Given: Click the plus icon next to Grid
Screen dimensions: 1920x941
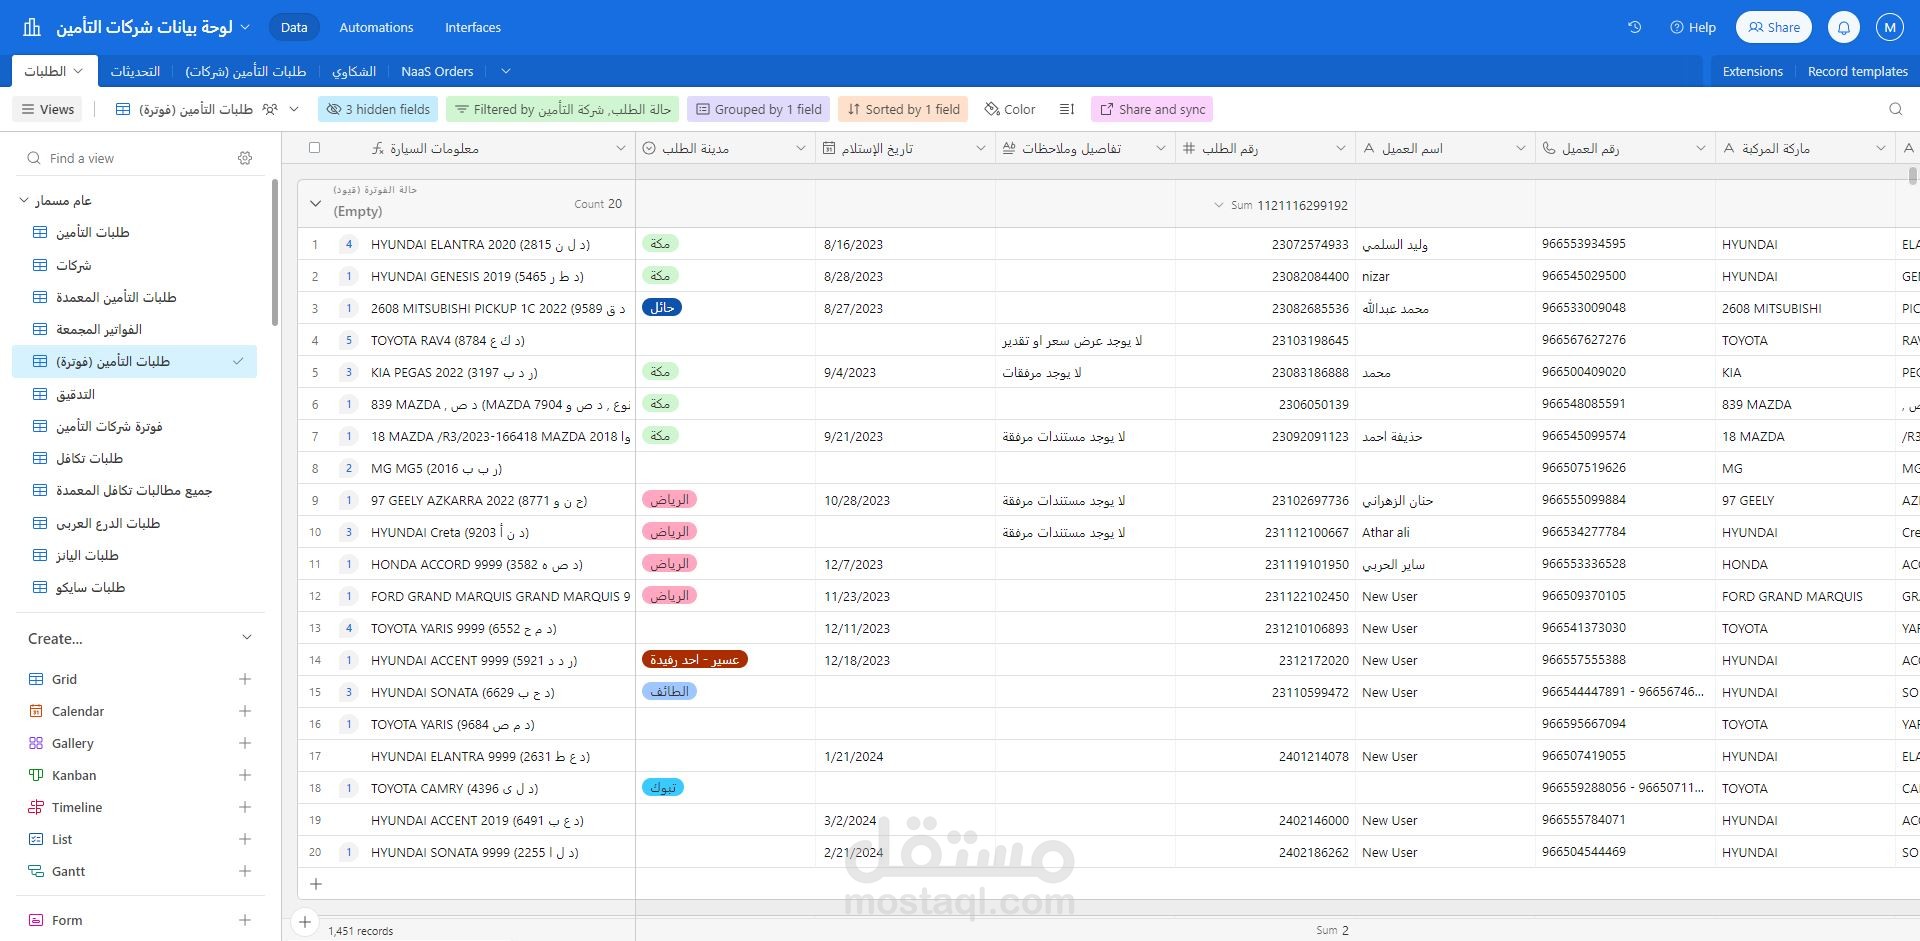Looking at the screenshot, I should tap(245, 679).
